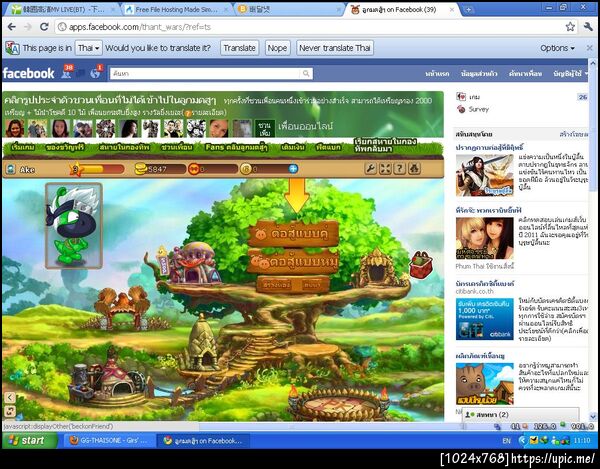Open game settings with the wrench icon
Screen dimensions: 600x469
pyautogui.click(x=370, y=168)
